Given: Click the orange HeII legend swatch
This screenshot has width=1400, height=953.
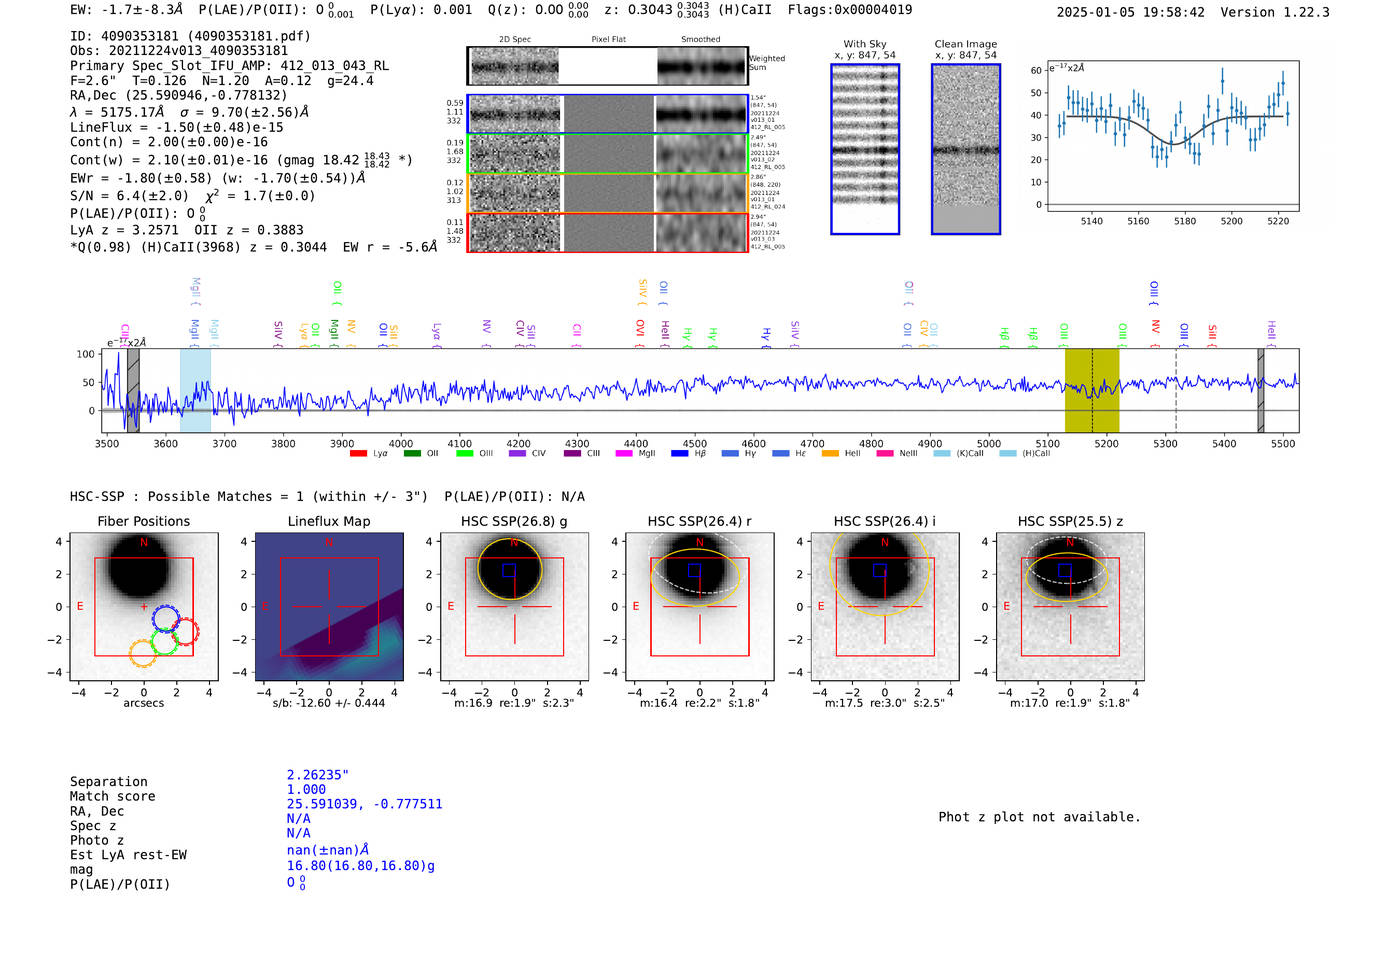Looking at the screenshot, I should click(x=830, y=454).
